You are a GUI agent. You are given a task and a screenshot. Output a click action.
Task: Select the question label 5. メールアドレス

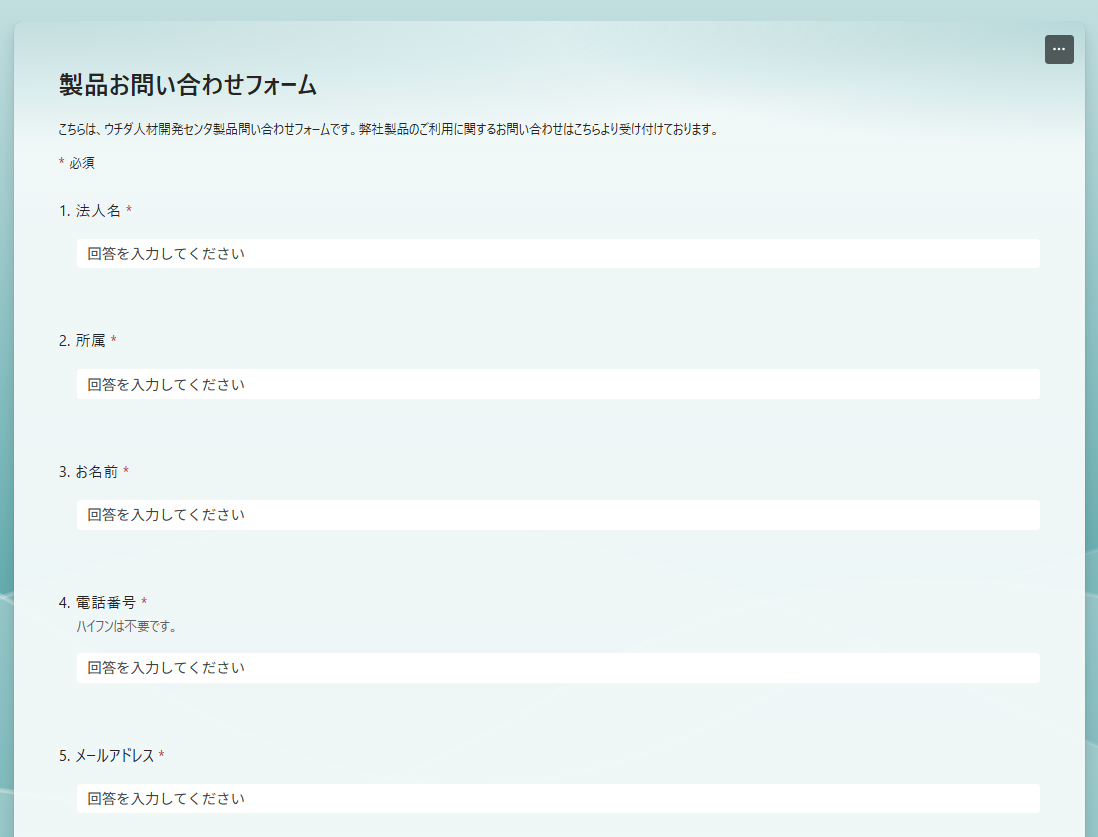(106, 756)
